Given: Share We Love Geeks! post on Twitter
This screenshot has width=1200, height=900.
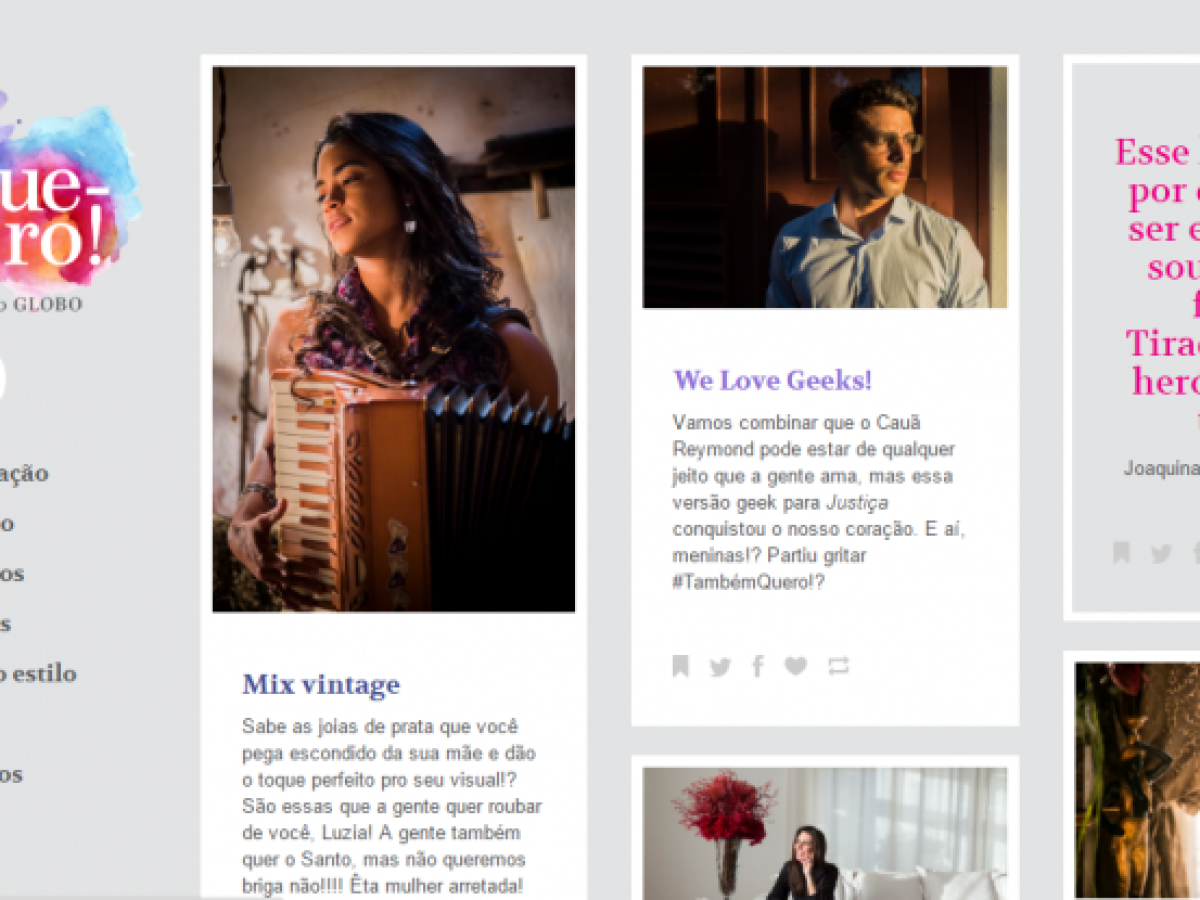Looking at the screenshot, I should pyautogui.click(x=720, y=667).
